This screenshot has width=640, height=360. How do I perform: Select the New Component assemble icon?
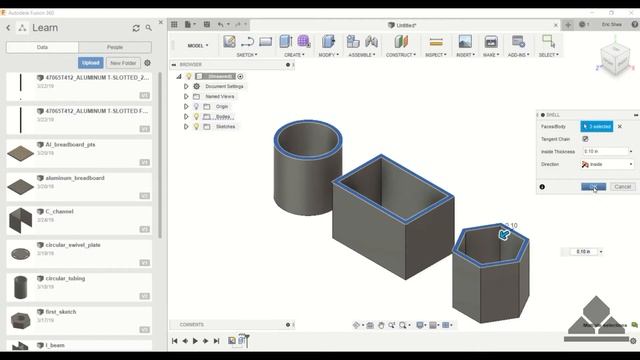click(353, 42)
